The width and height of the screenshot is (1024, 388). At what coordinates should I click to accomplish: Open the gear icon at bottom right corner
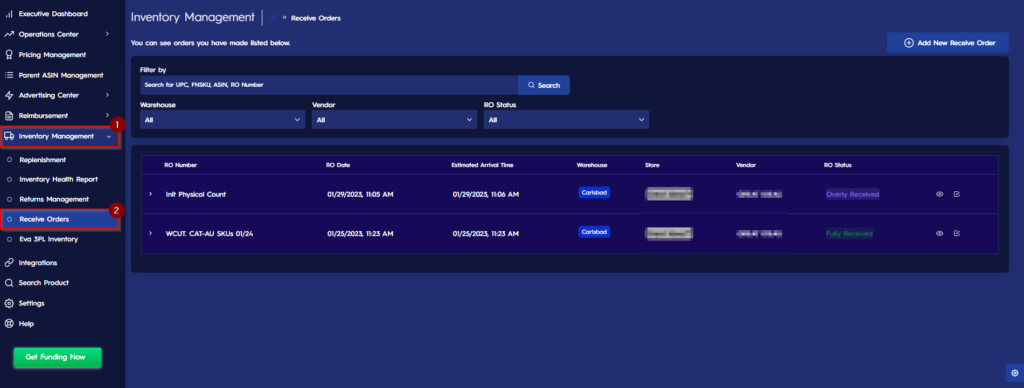[x=1014, y=373]
